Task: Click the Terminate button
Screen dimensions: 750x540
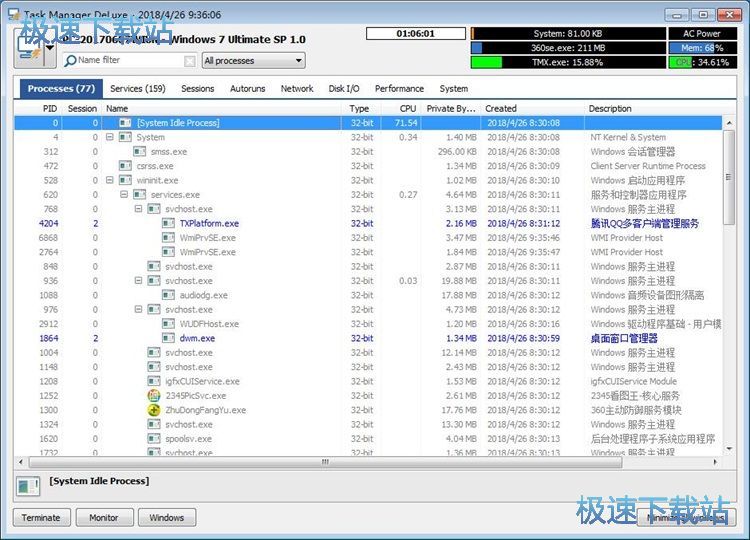Action: click(x=42, y=518)
